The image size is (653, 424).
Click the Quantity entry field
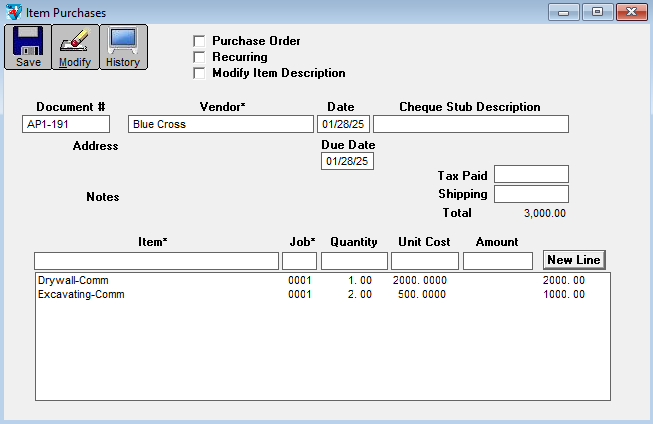point(354,261)
